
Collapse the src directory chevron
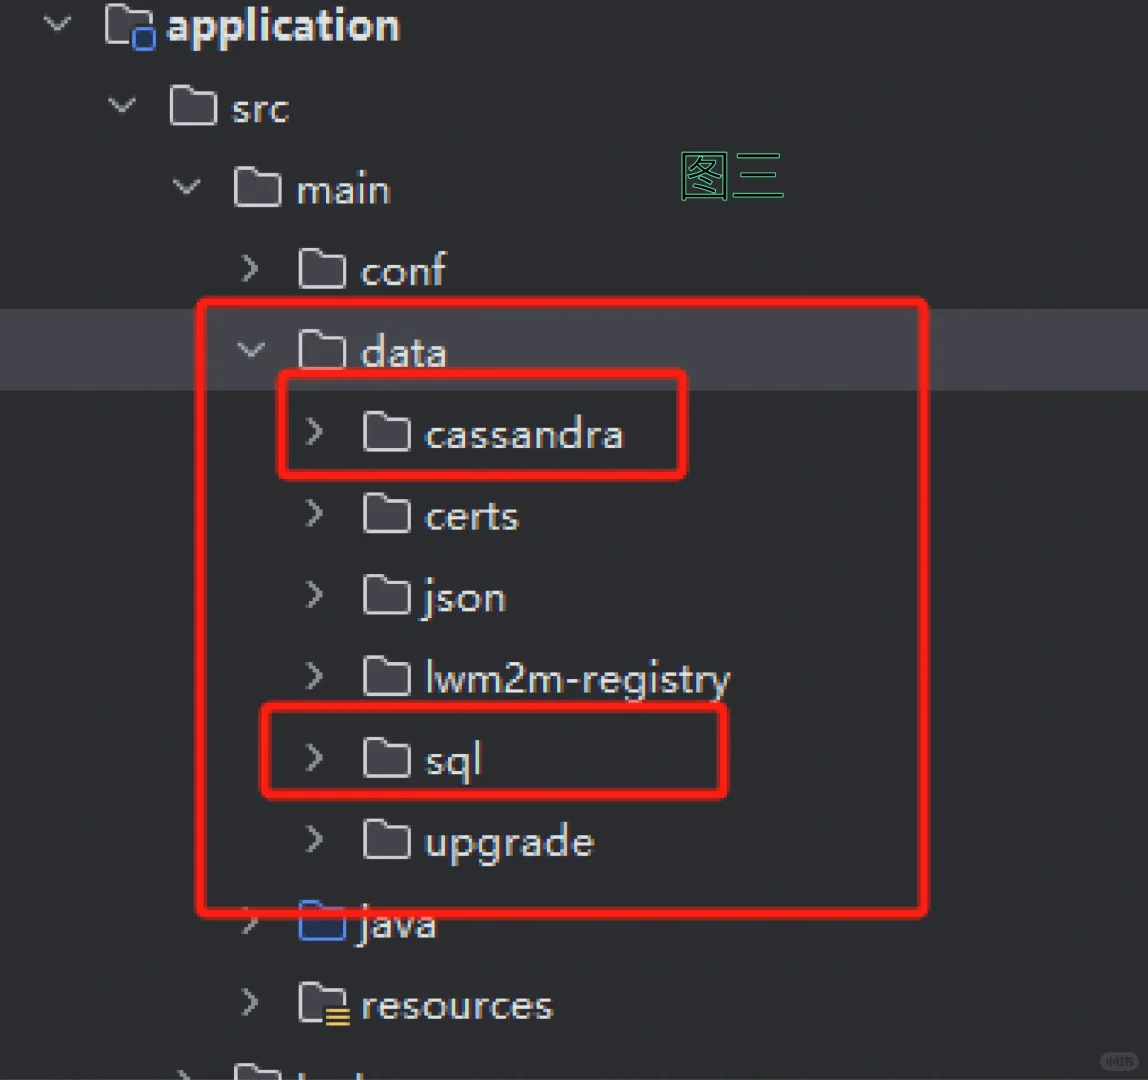[x=122, y=105]
